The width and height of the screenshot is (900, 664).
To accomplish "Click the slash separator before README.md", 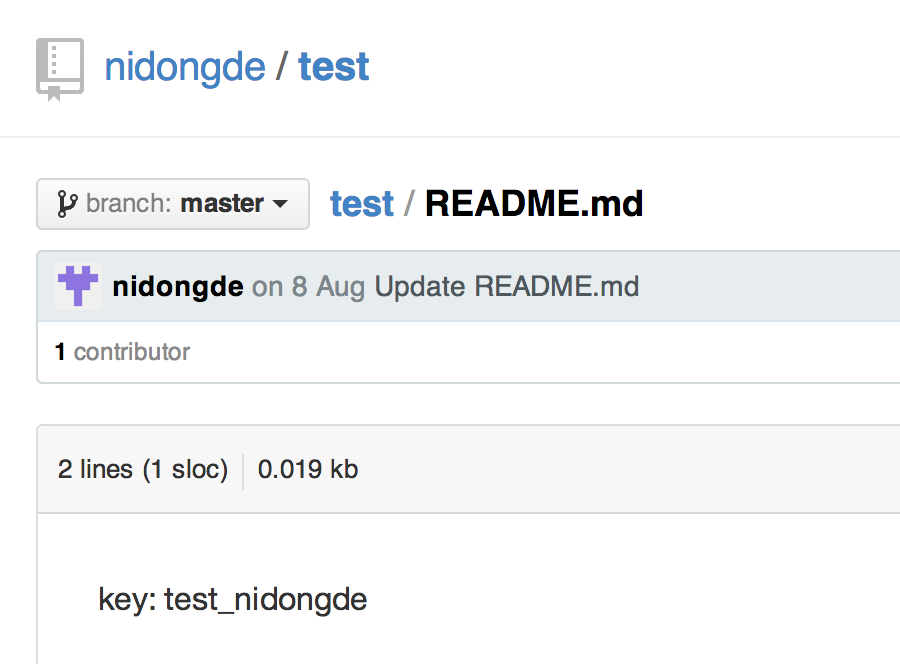I will [x=409, y=204].
